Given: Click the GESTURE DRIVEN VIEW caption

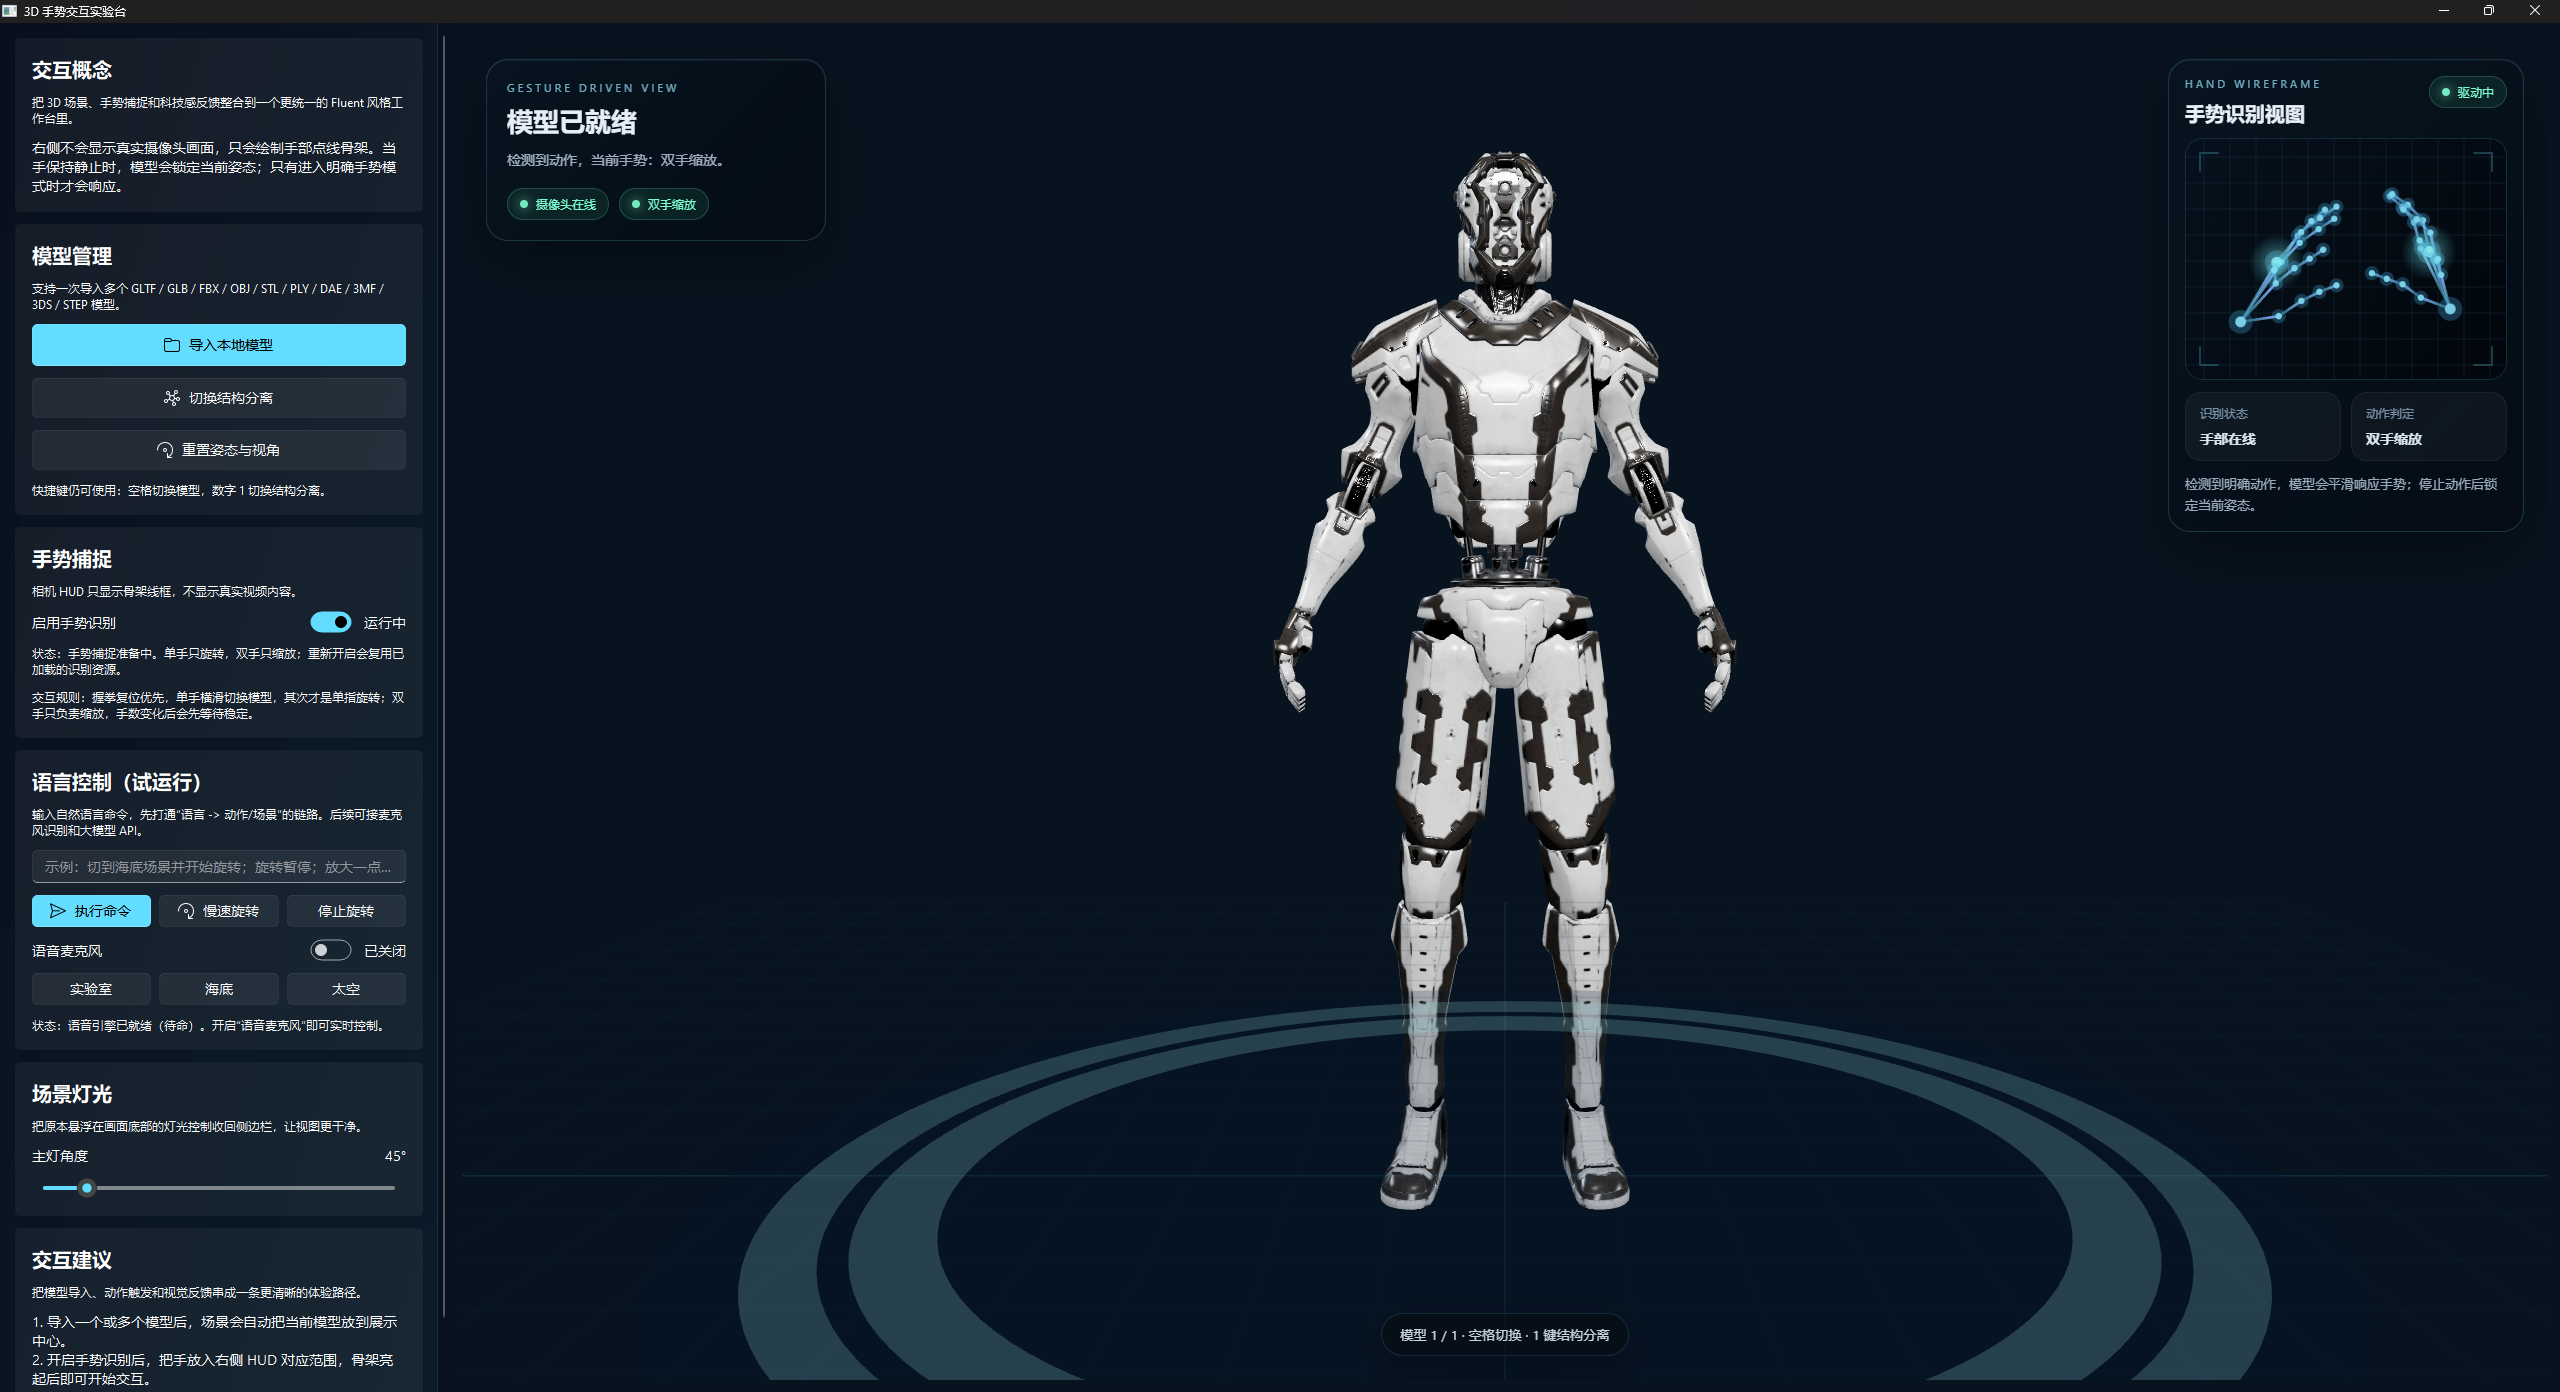Looking at the screenshot, I should point(592,88).
